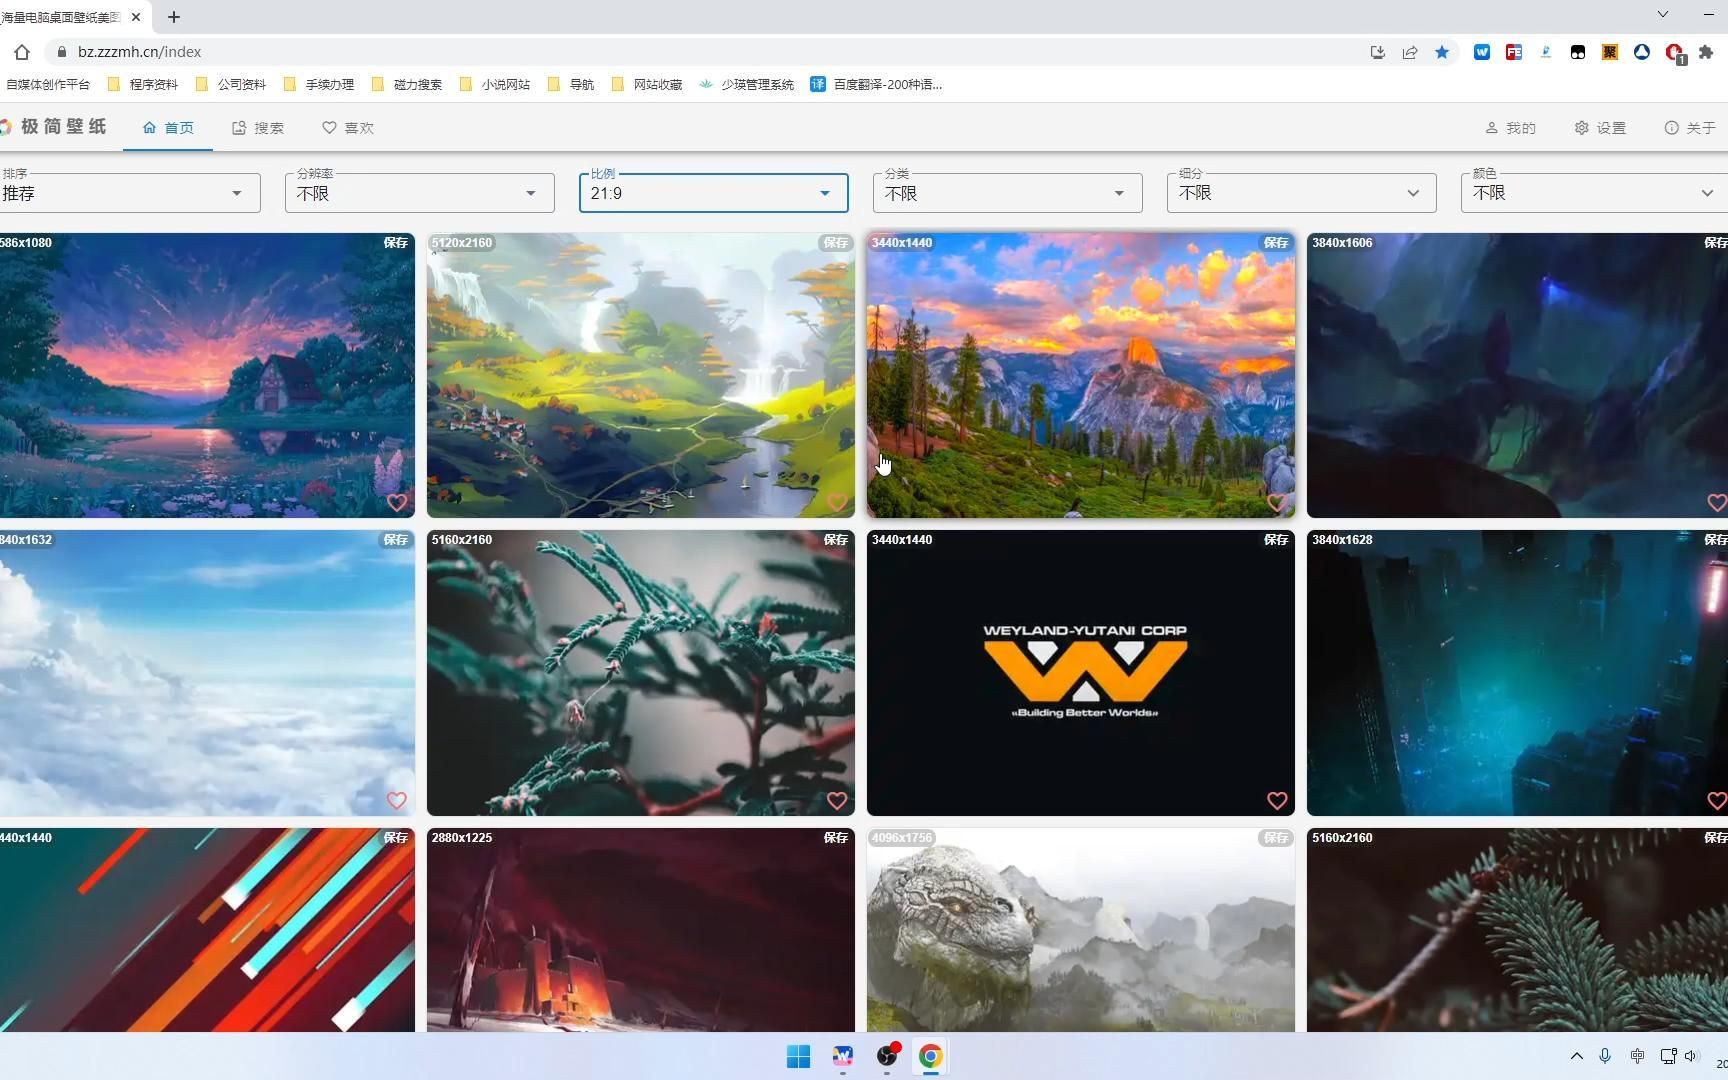Like the Yosemite mountain wallpaper heart
This screenshot has width=1728, height=1080.
[1277, 503]
